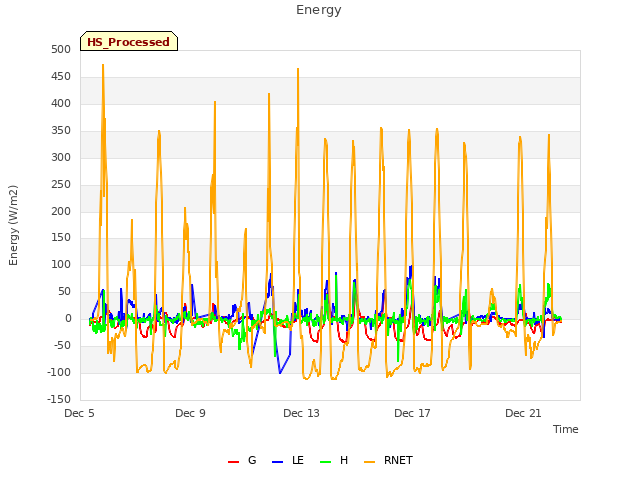This screenshot has width=640, height=480.
Task: Click the green H legend color marker
Action: click(x=326, y=462)
